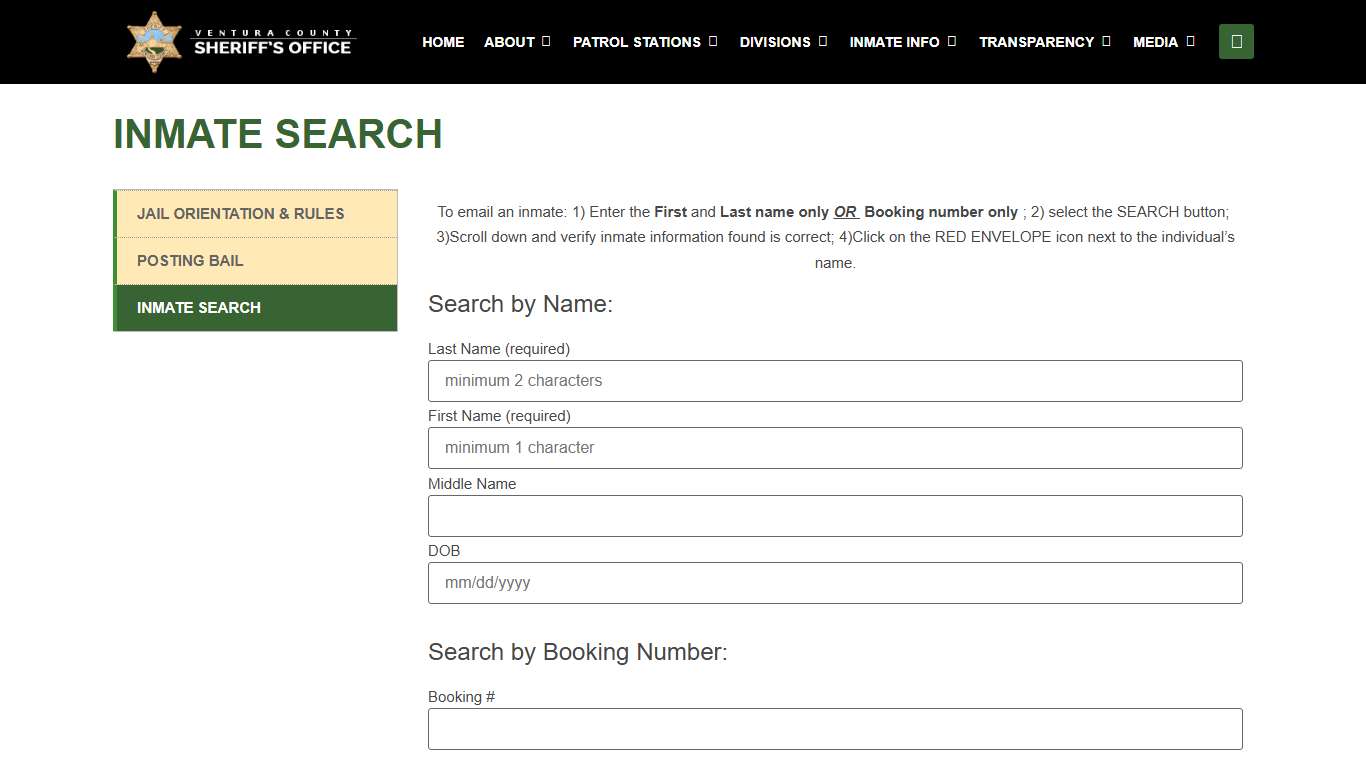Expand the PATROL STATIONS dropdown
The width and height of the screenshot is (1366, 768).
pyautogui.click(x=714, y=41)
